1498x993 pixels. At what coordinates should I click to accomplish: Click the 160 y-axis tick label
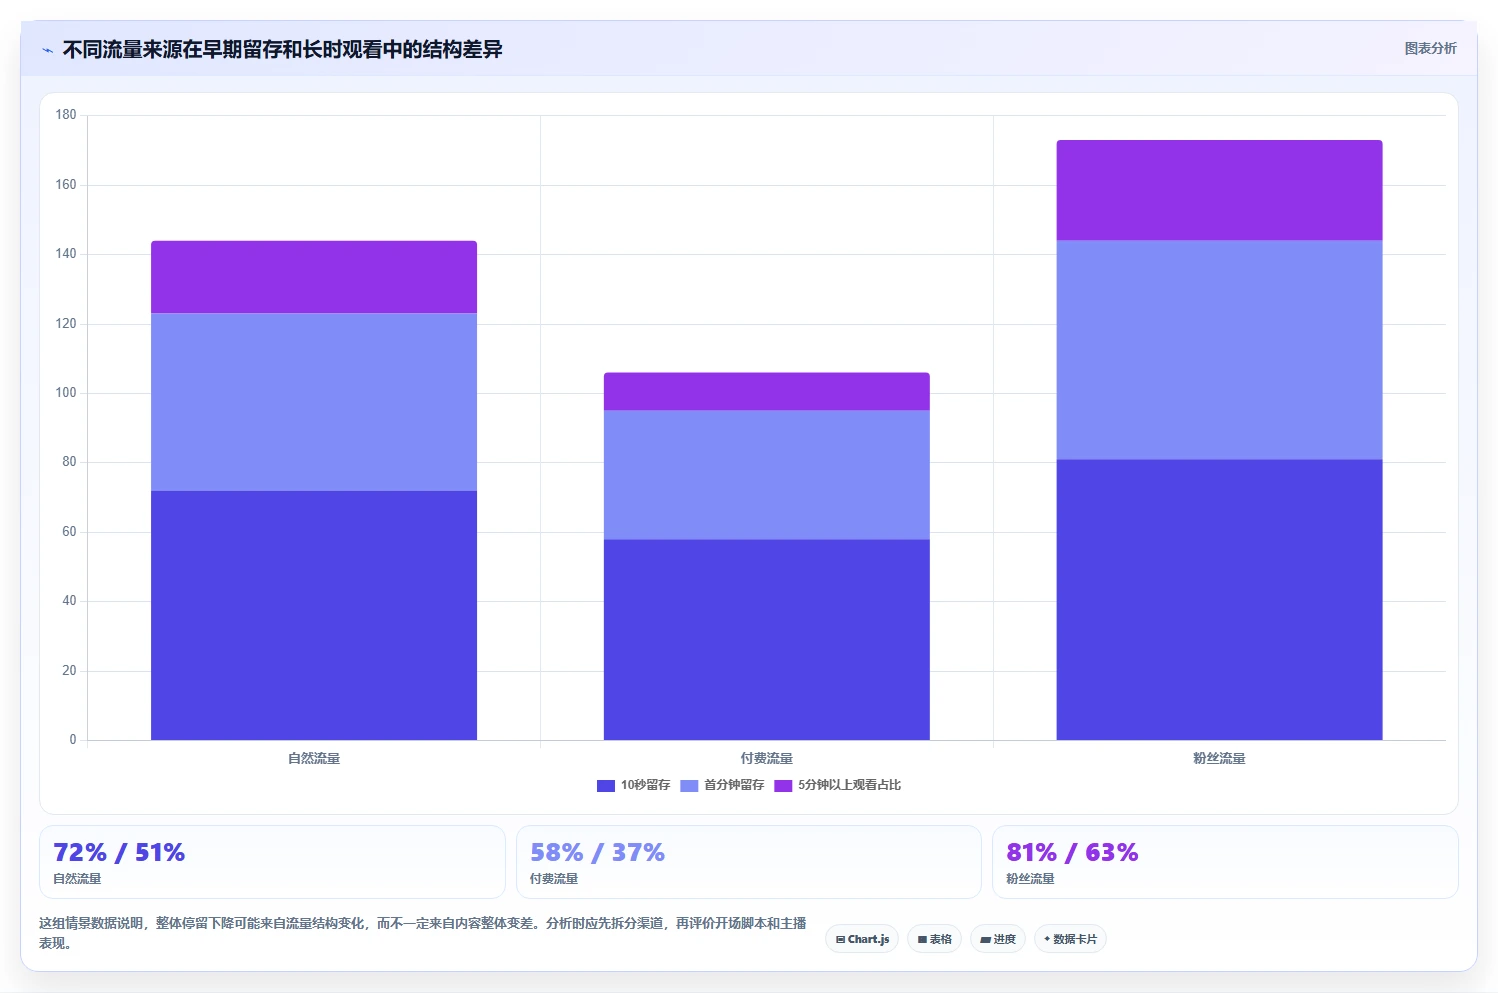66,185
